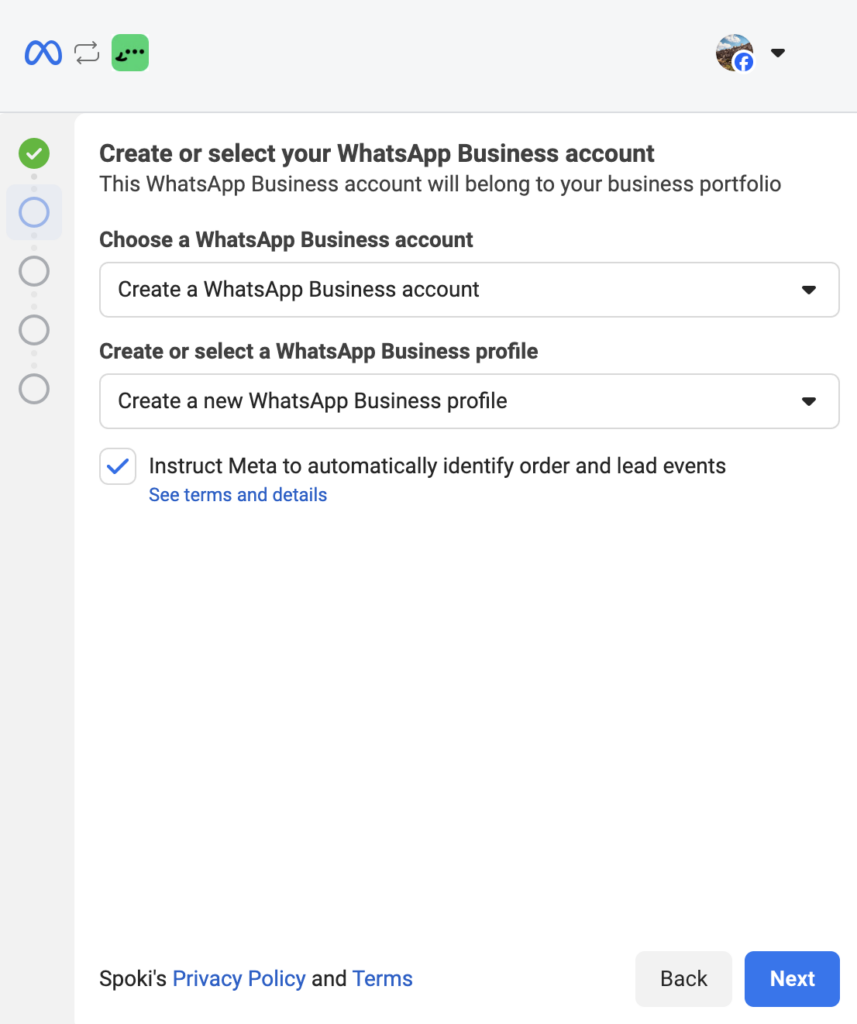This screenshot has width=857, height=1024.
Task: Click the Facebook badge on the avatar
Action: pos(744,63)
